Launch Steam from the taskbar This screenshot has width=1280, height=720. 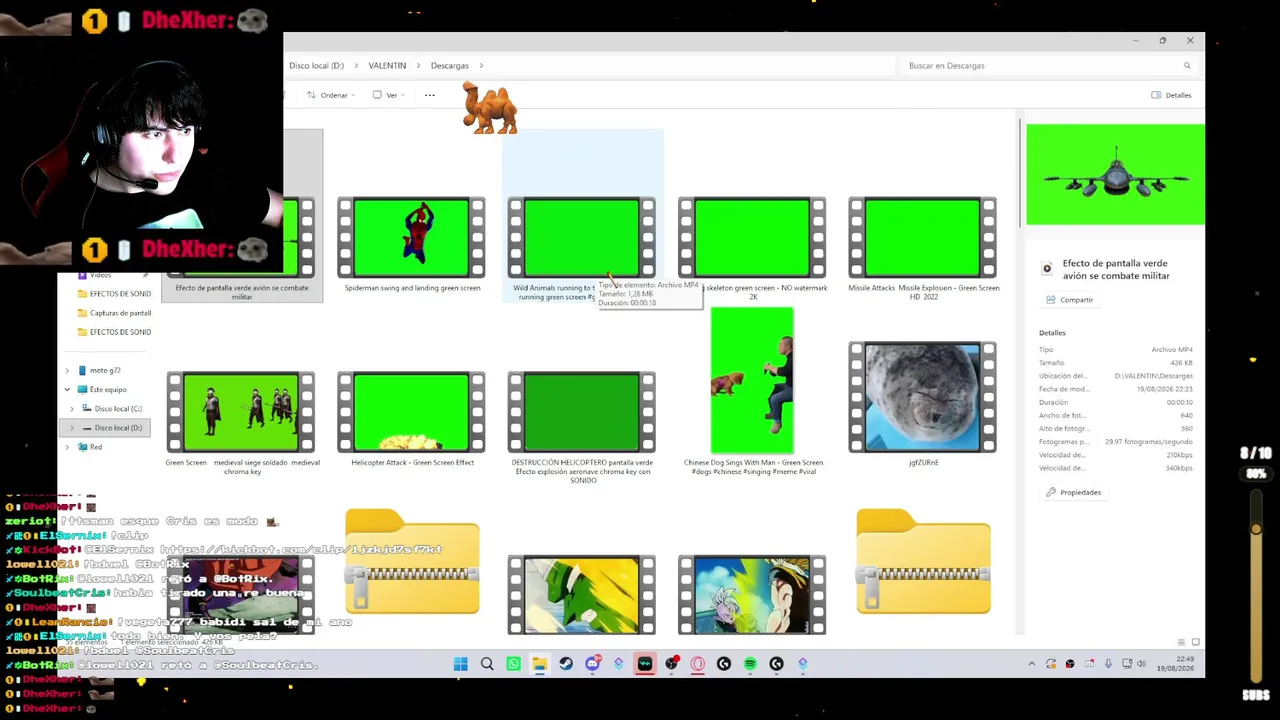566,664
